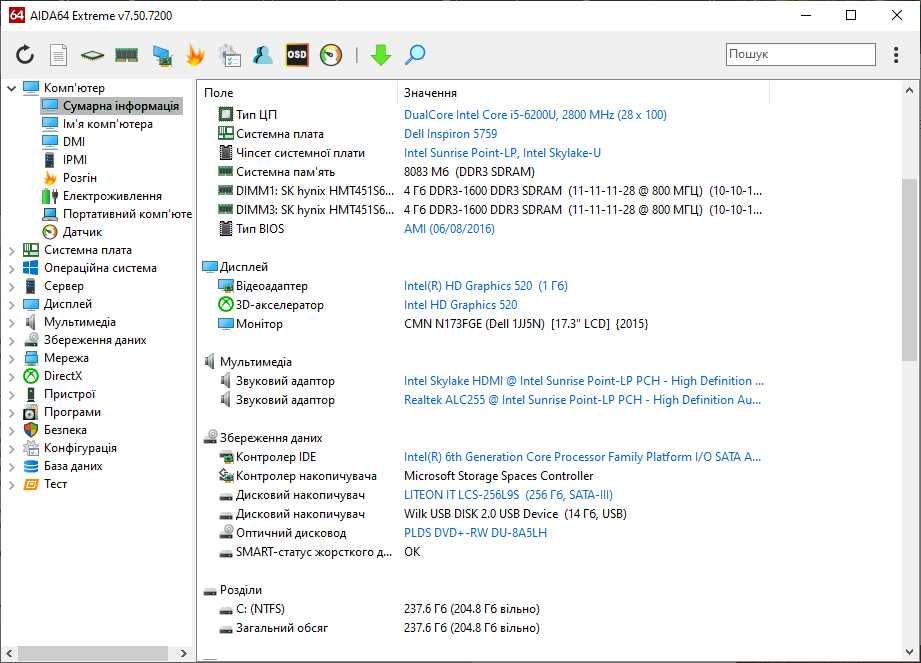921x663 pixels.
Task: Open Intel(R) HD Graphics 520 (1 Гб) link
Action: 486,286
